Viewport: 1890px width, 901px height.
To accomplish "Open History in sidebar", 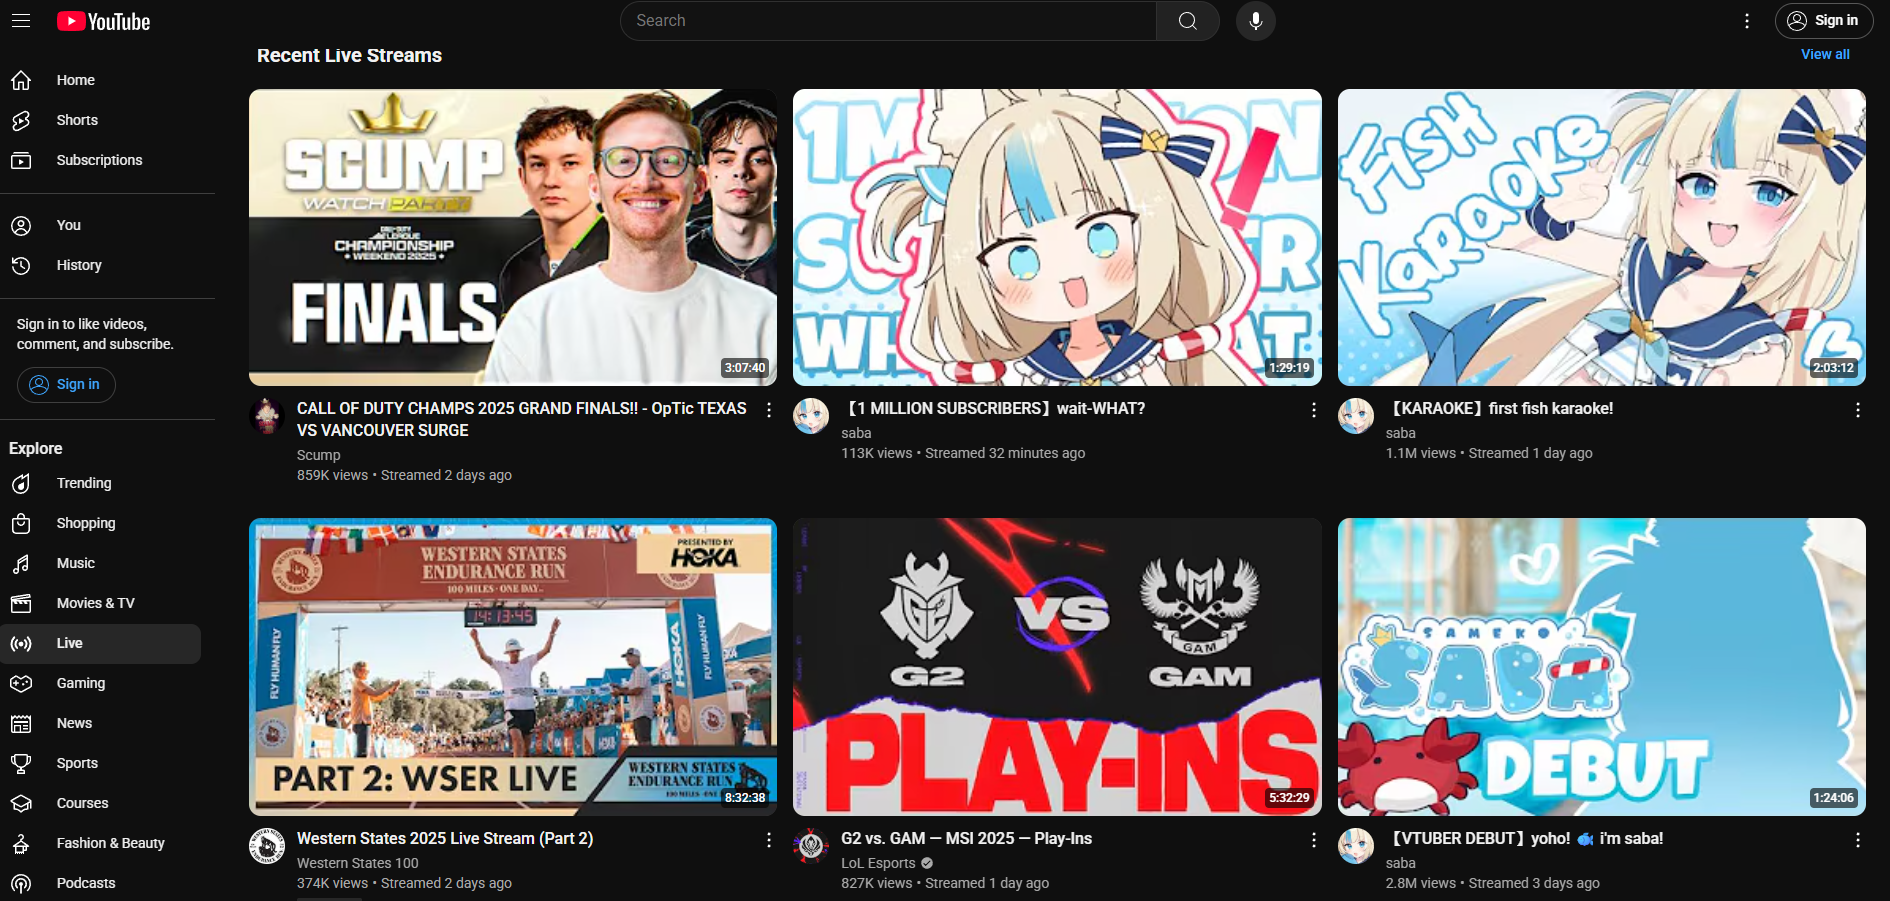I will [101, 265].
